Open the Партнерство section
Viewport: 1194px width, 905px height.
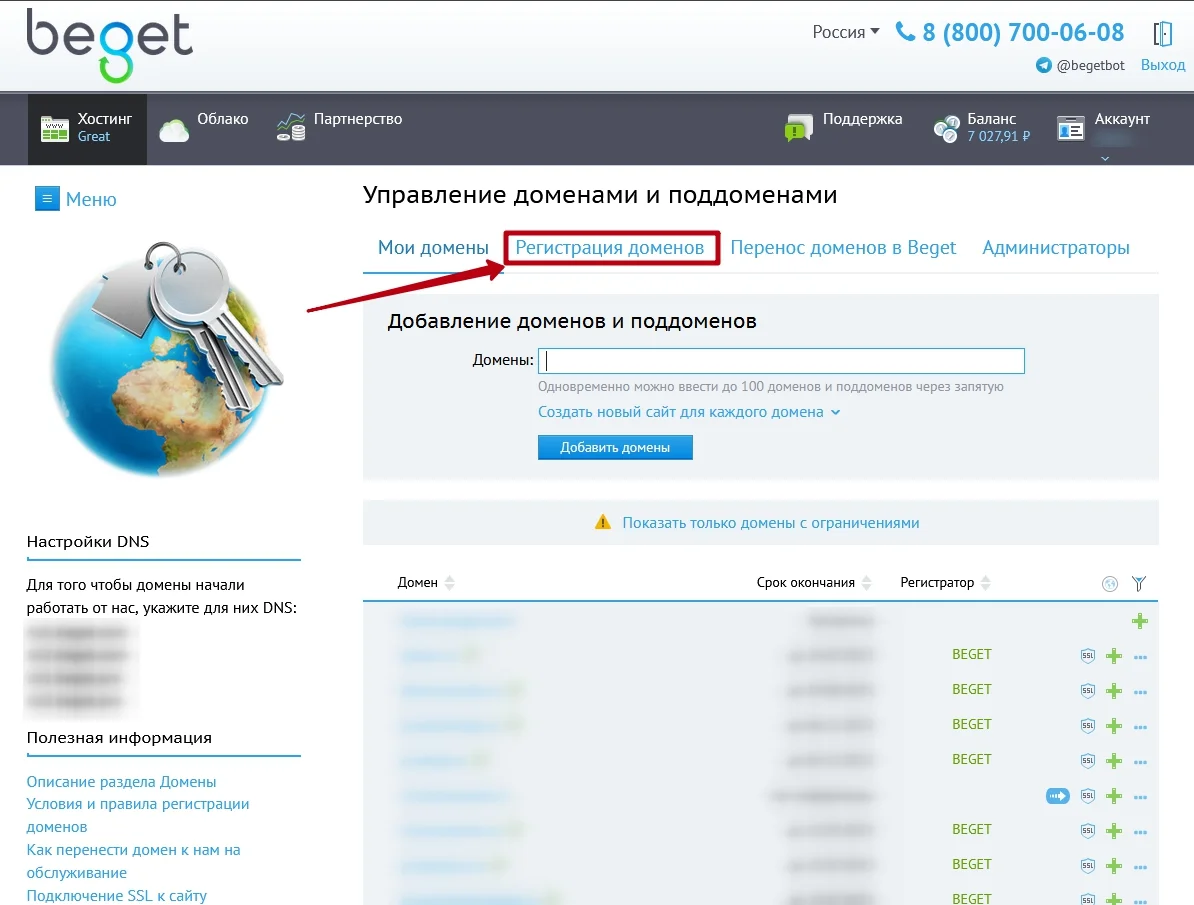[x=340, y=128]
